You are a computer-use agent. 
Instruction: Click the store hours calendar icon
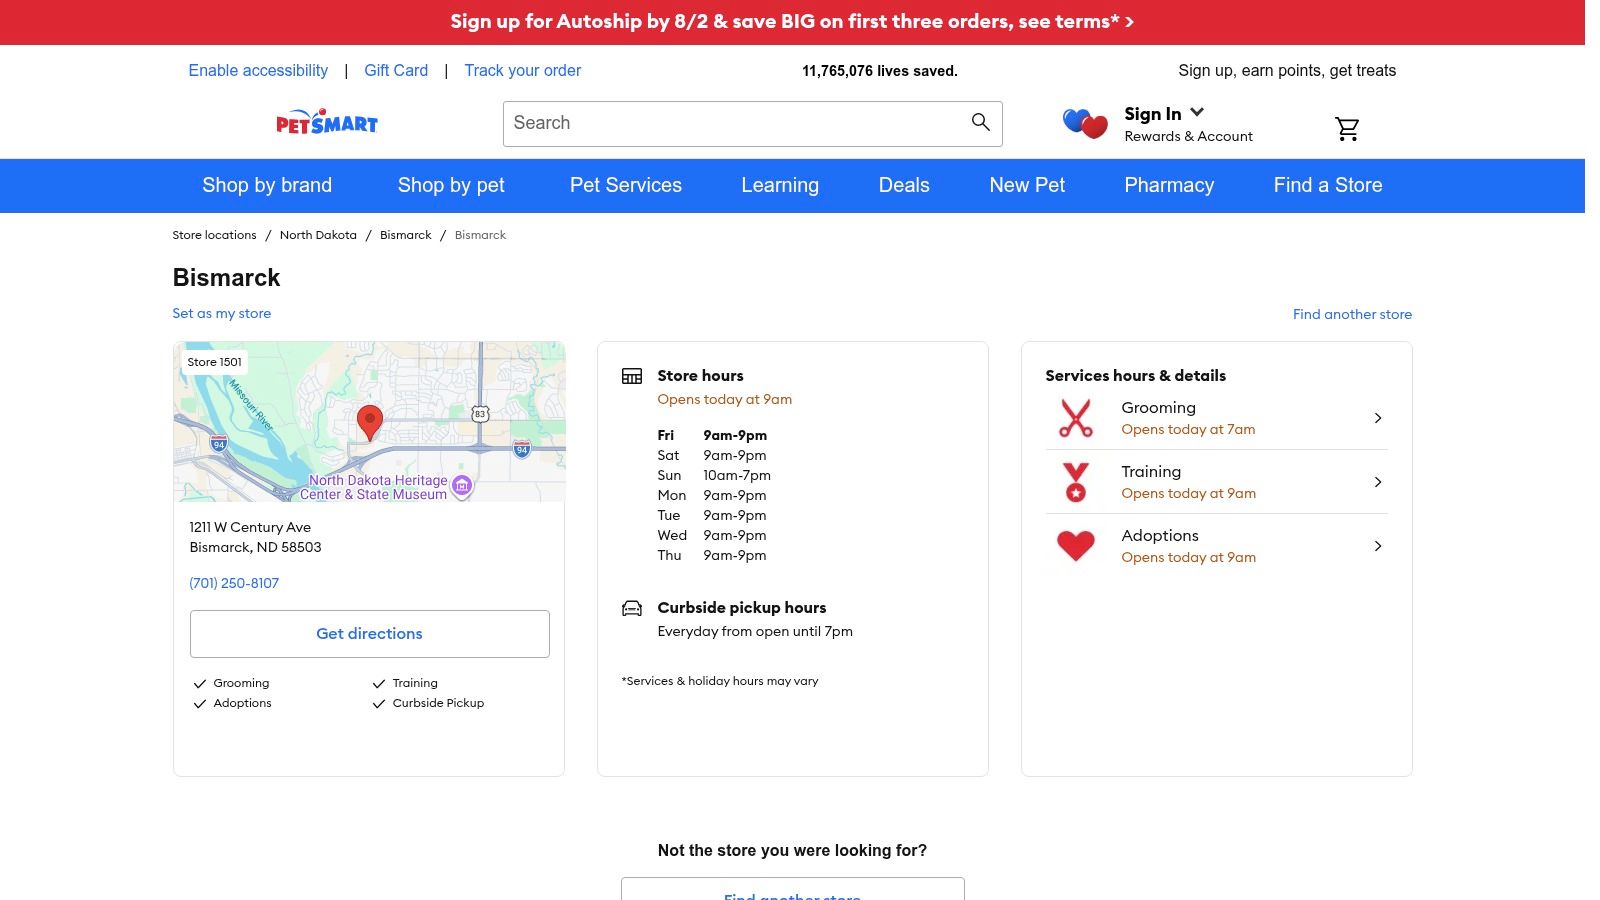coord(632,376)
